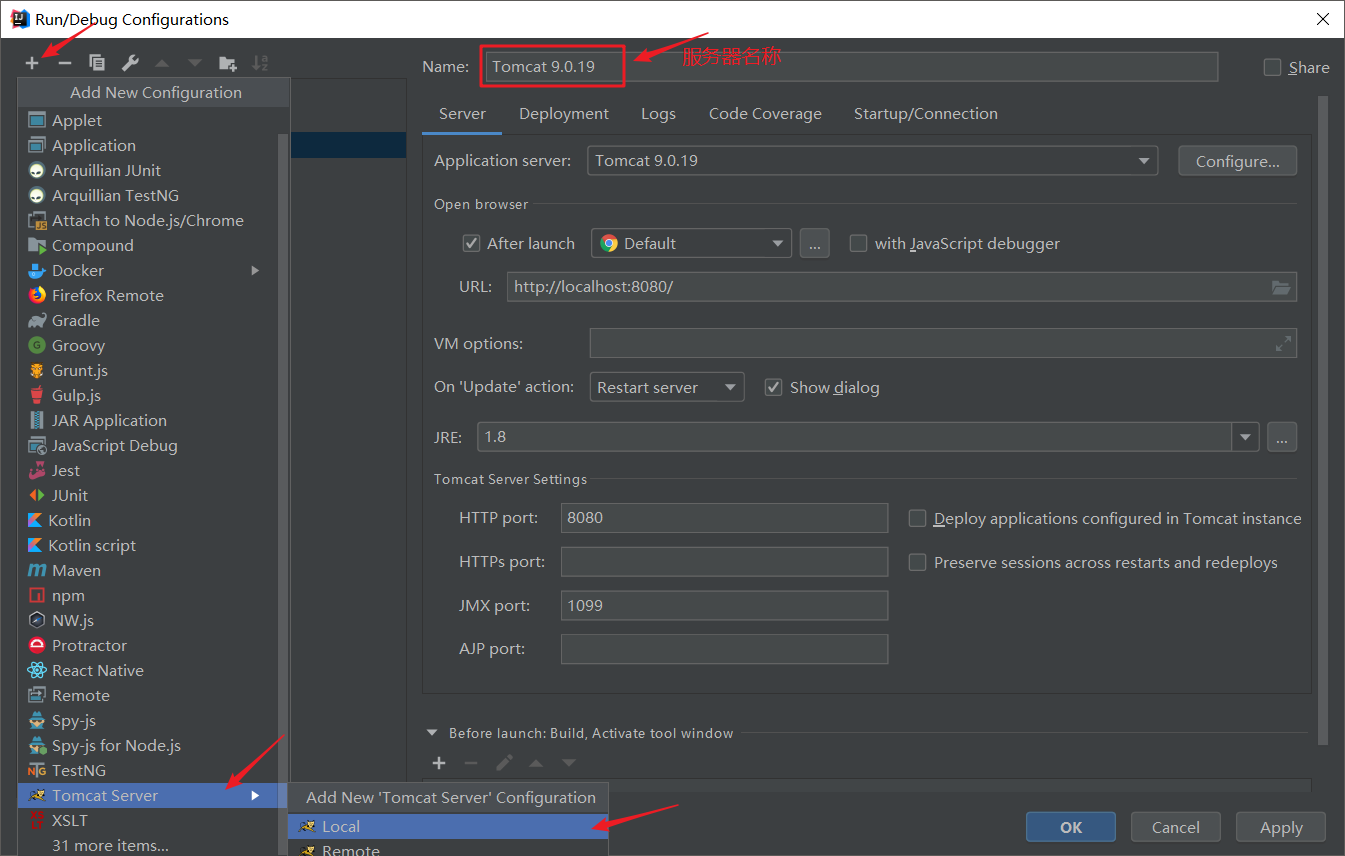
Task: Open On 'Update' action dropdown
Action: pos(667,387)
